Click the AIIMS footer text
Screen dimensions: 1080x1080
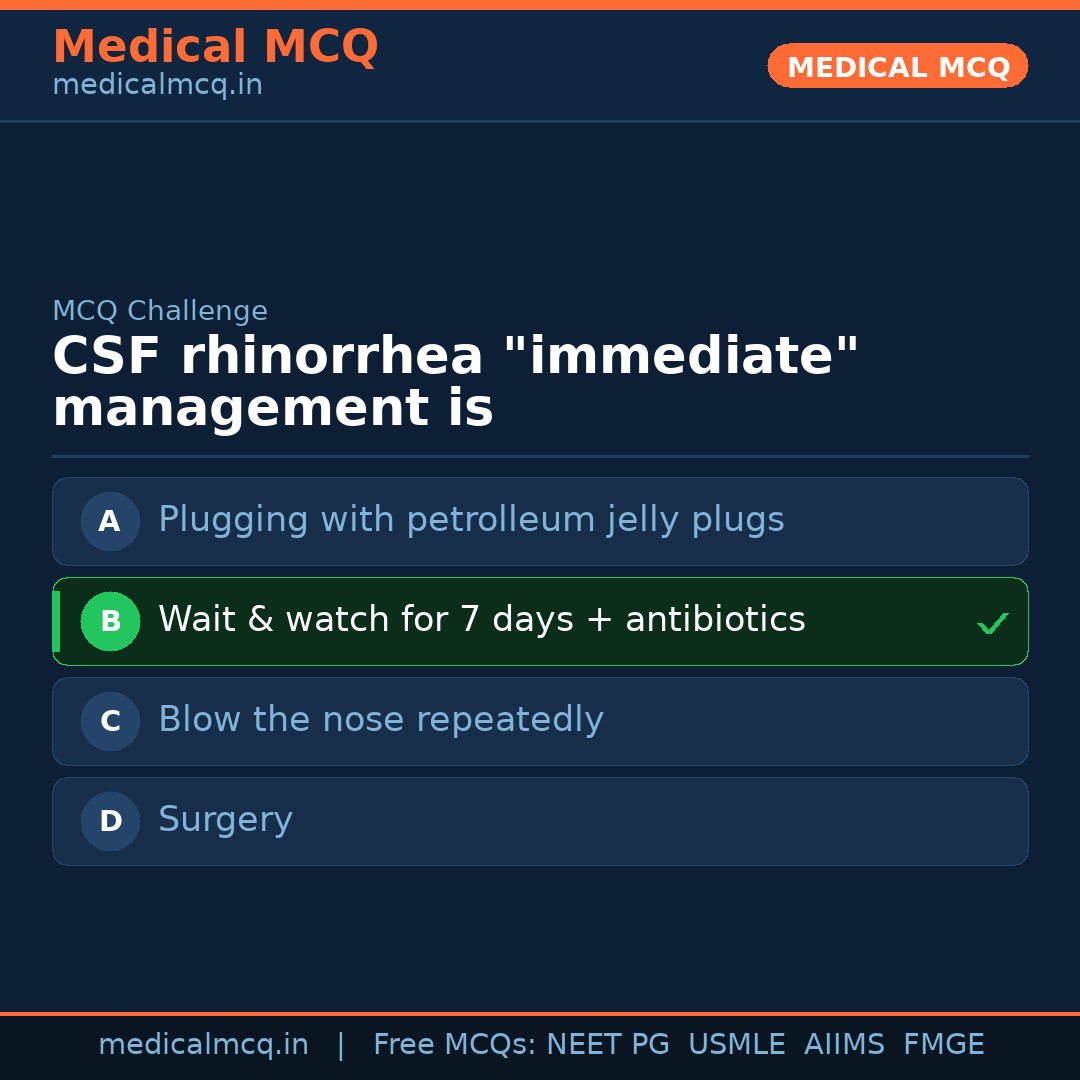click(x=844, y=1045)
